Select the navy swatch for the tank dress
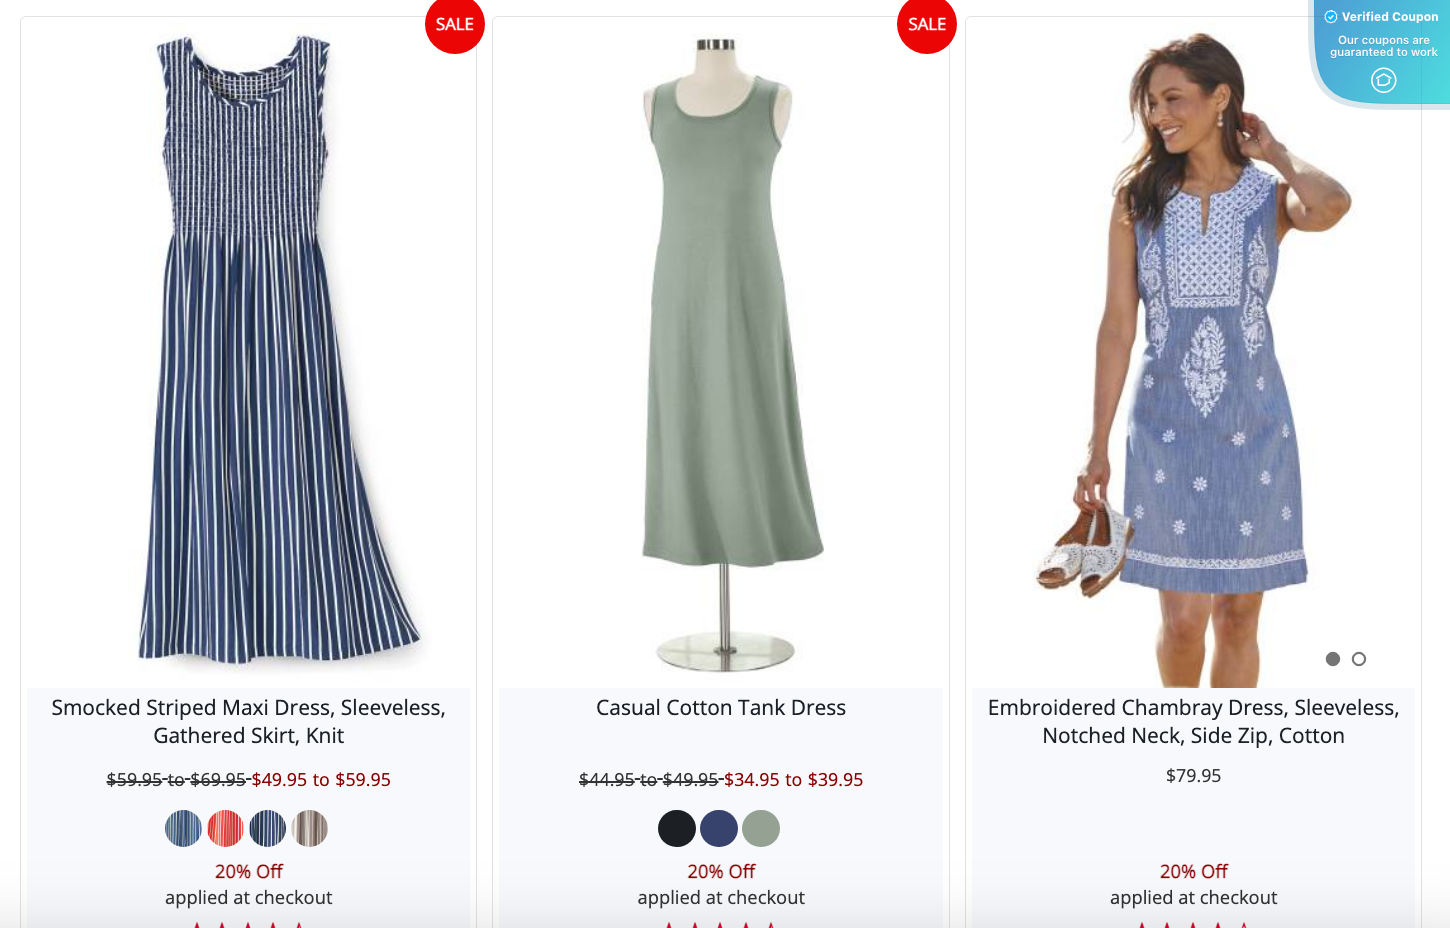 click(x=720, y=828)
